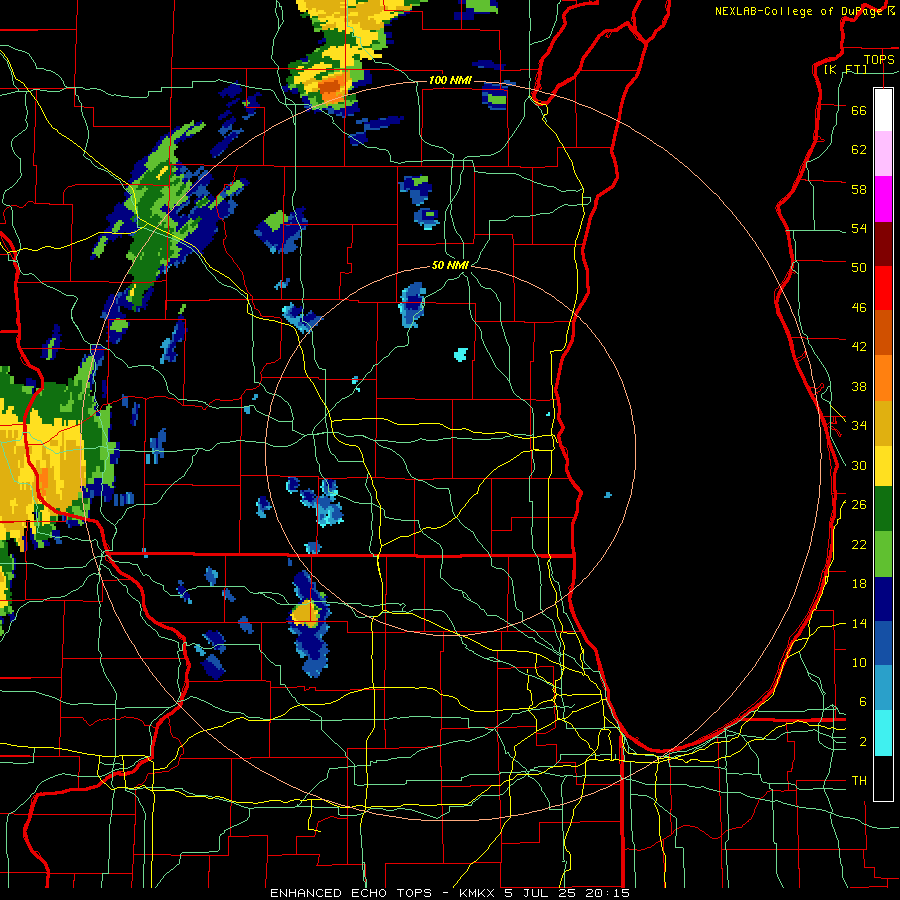Pick the medium blue legend swatch
Viewport: 900px width, 900px height.
(883, 643)
